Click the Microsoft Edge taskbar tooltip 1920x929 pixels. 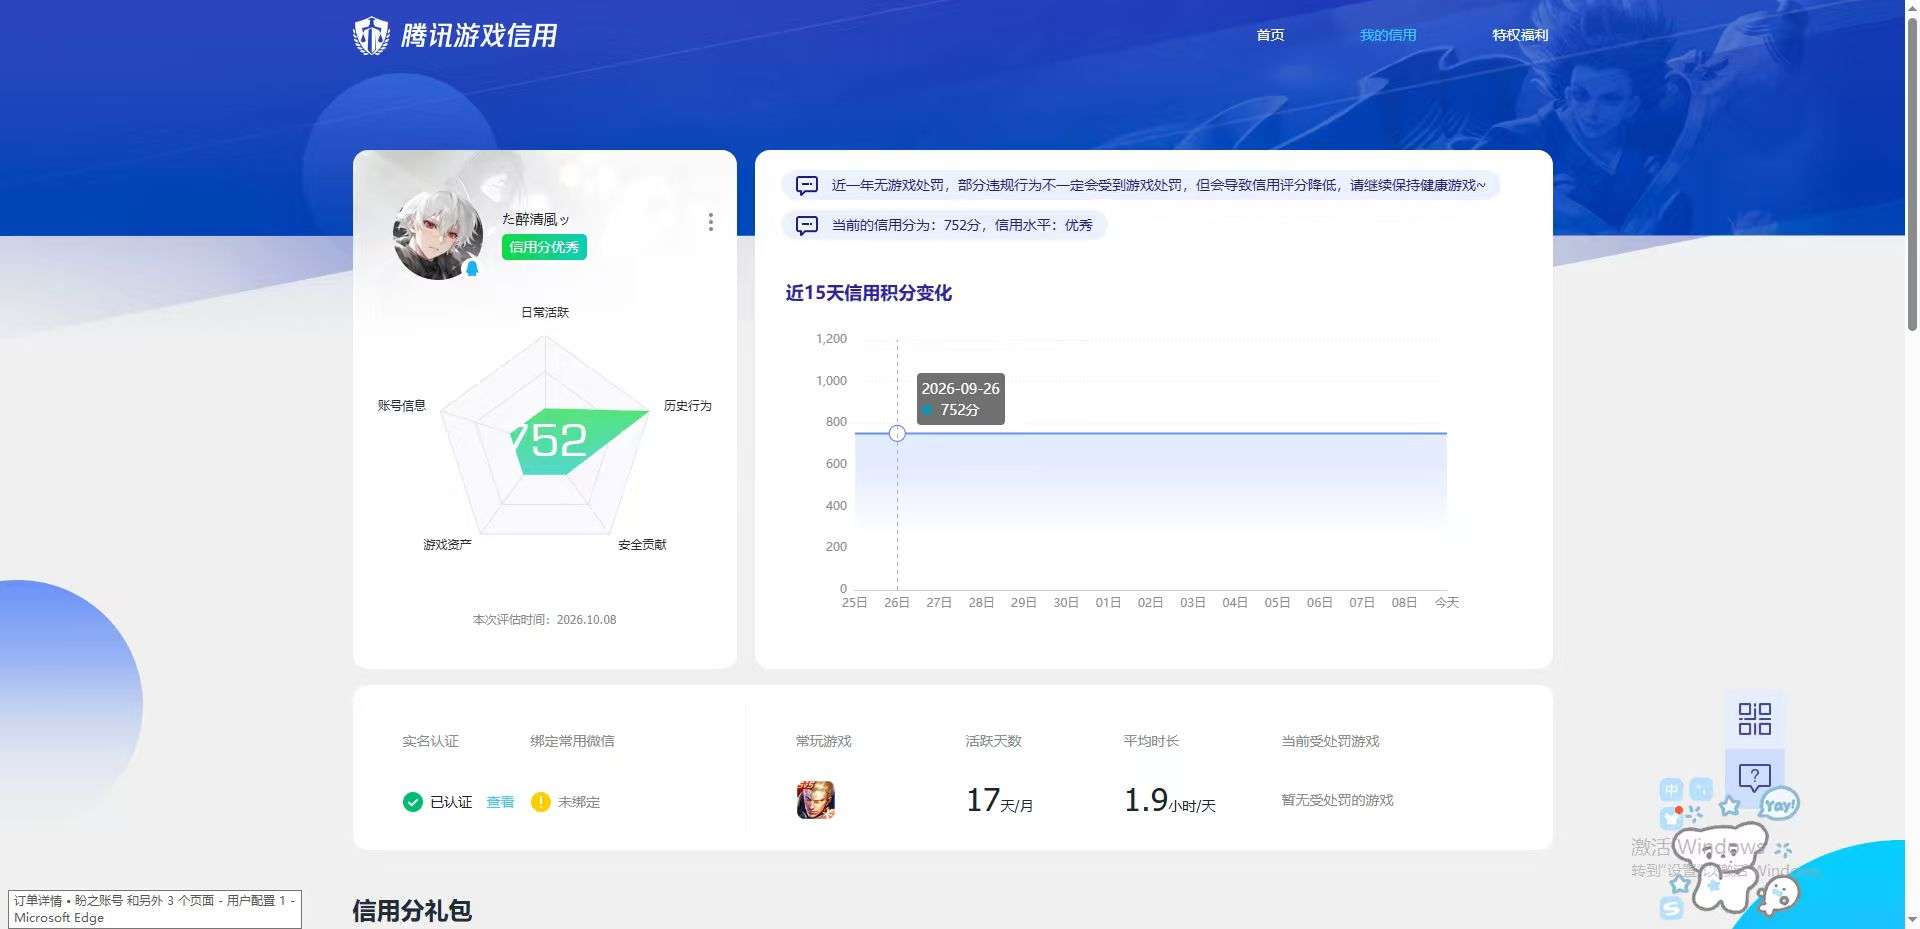(155, 909)
